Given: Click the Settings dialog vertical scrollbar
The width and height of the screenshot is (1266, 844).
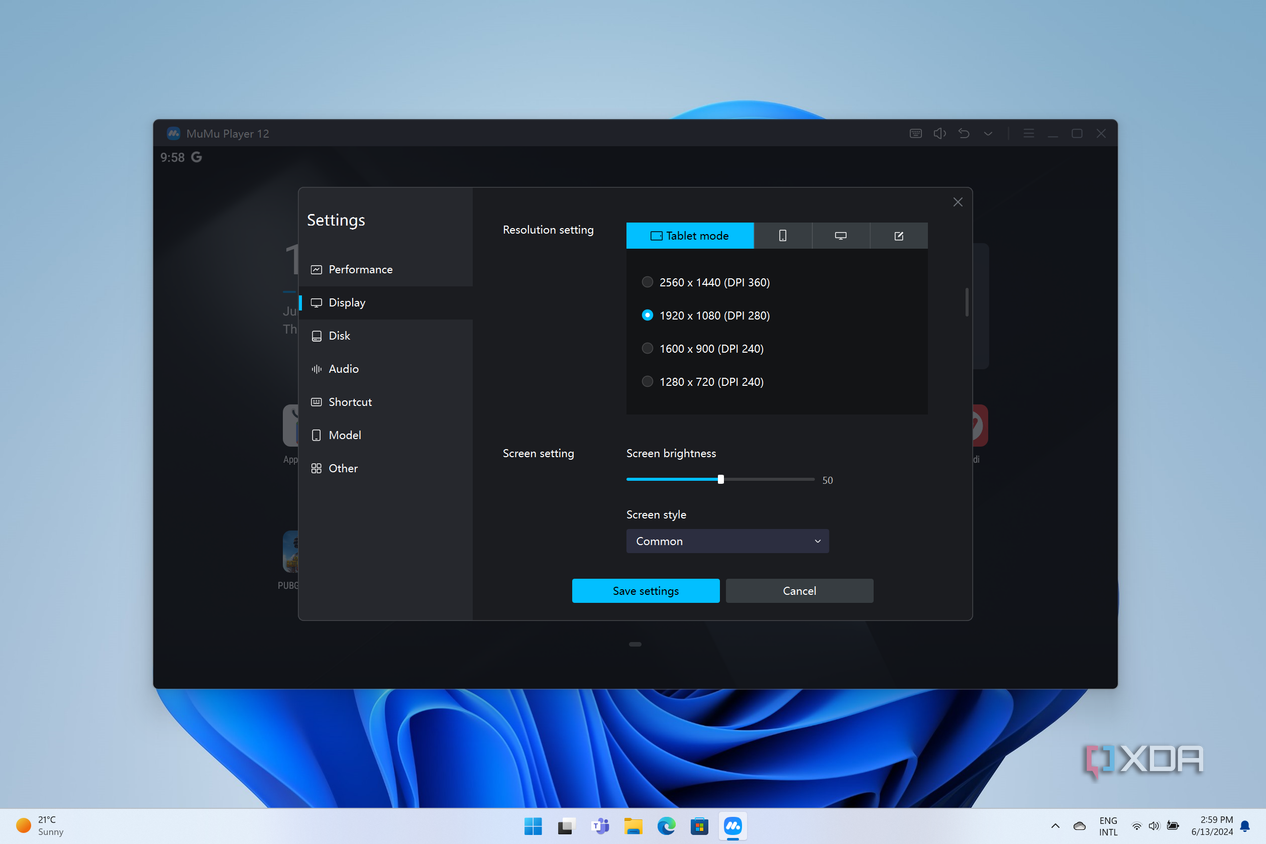Looking at the screenshot, I should [967, 302].
